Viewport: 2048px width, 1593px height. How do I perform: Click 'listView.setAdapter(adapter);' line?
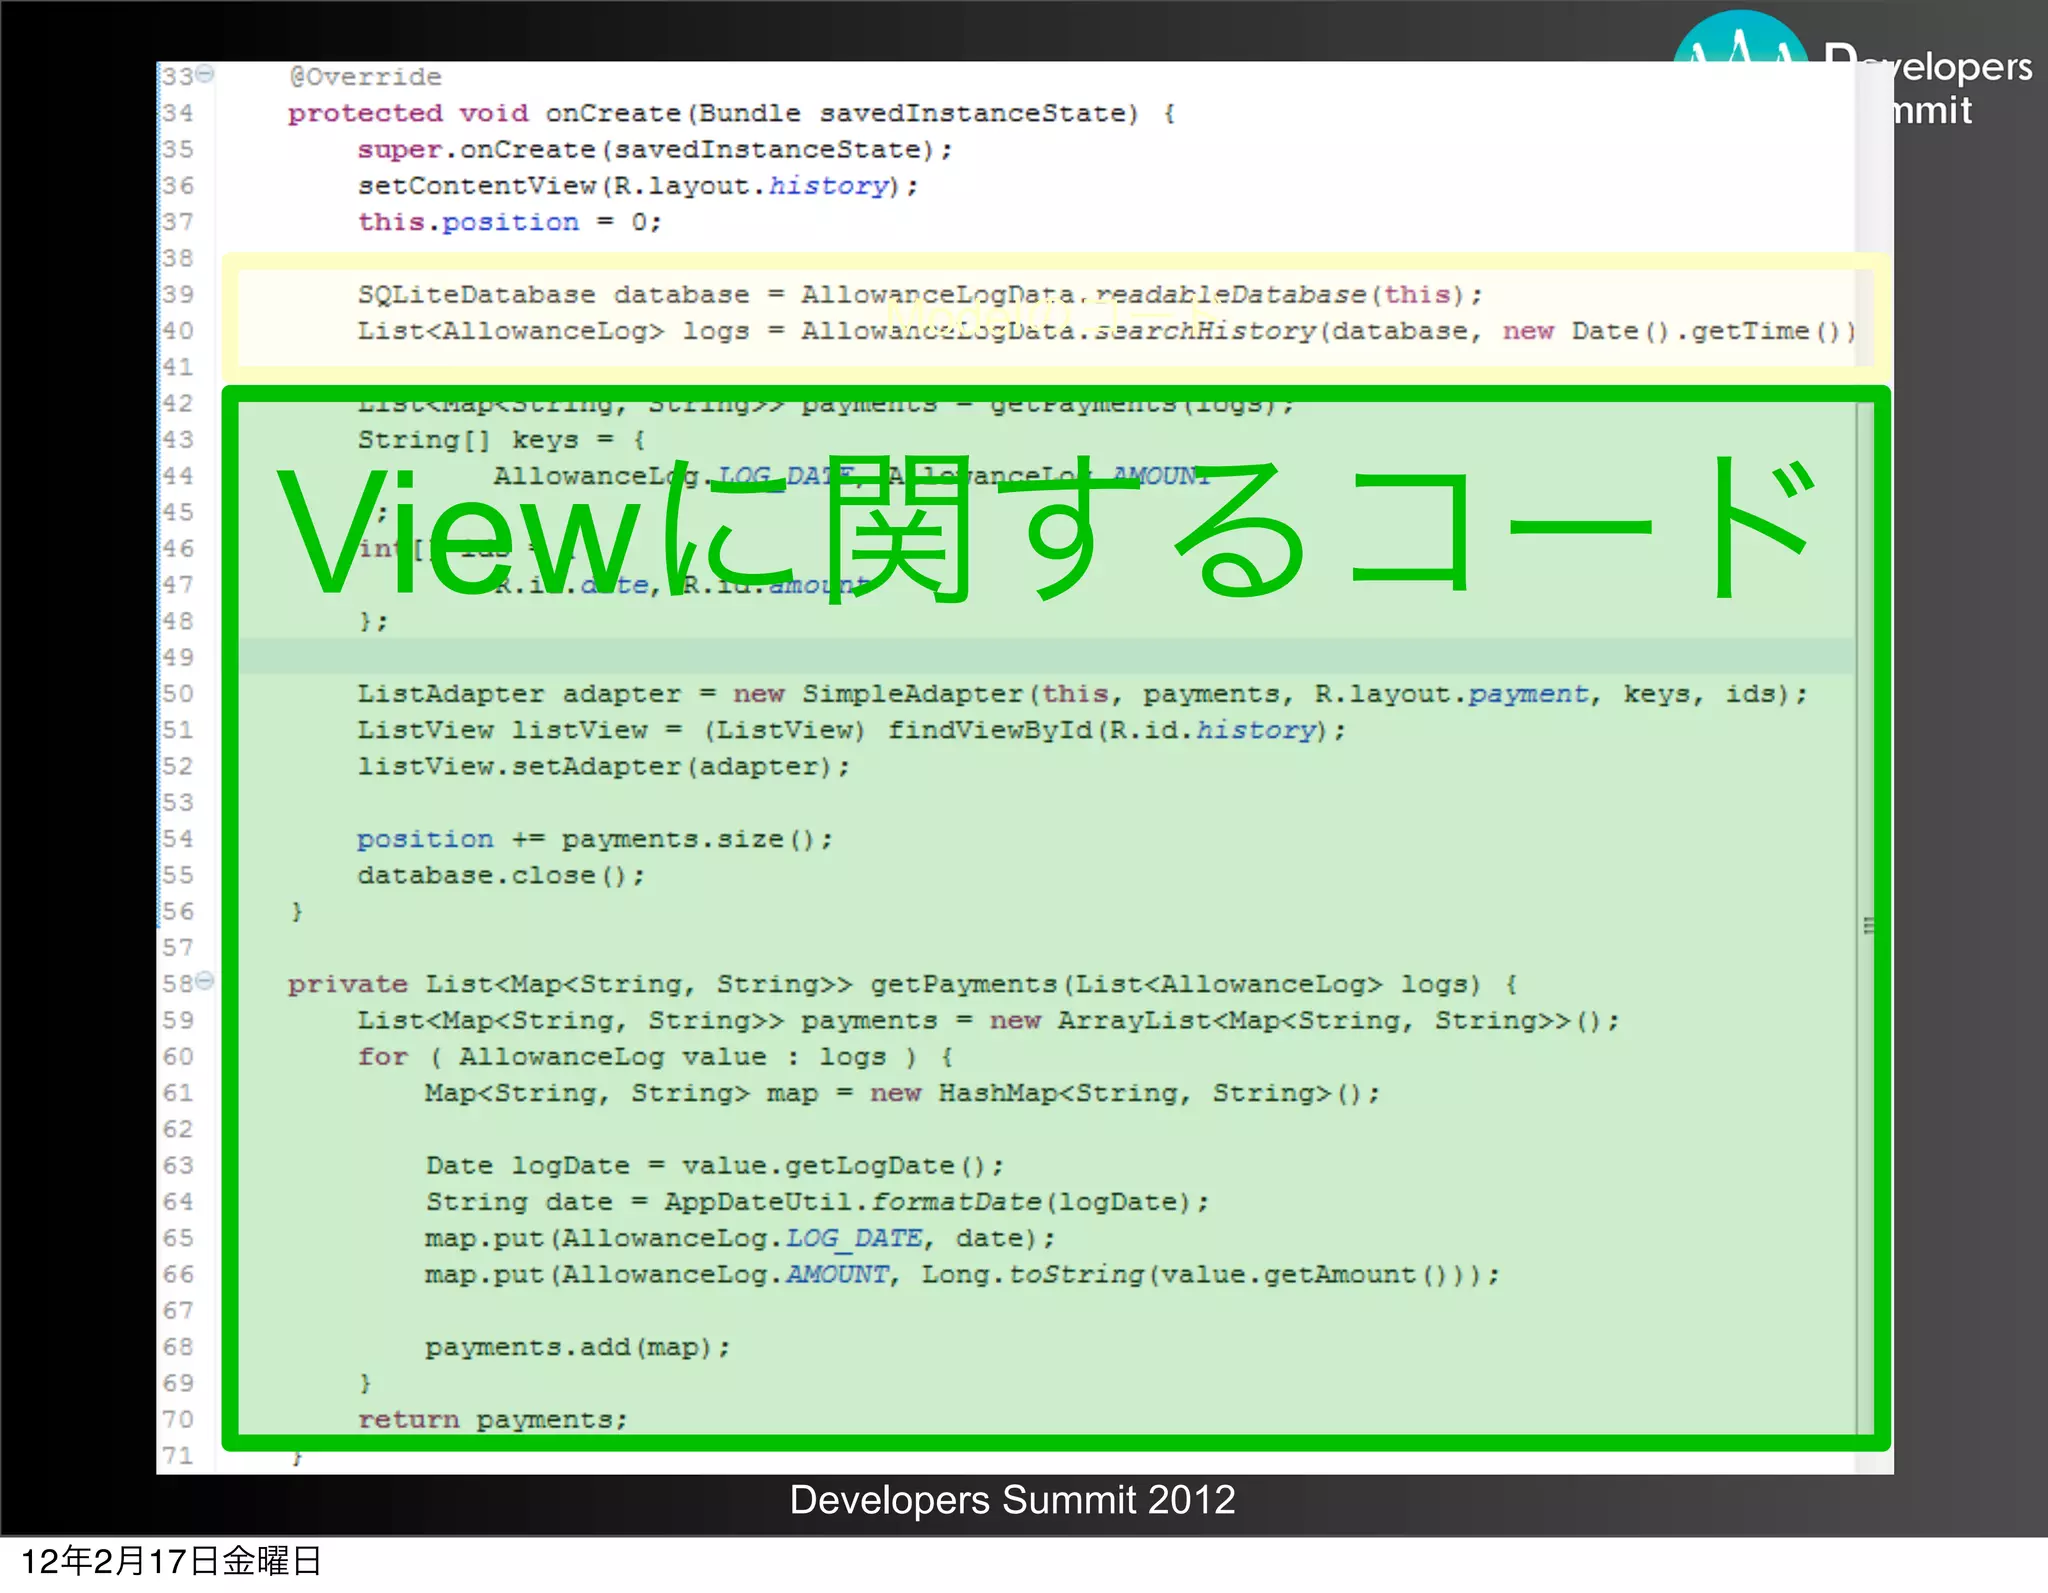coord(604,767)
